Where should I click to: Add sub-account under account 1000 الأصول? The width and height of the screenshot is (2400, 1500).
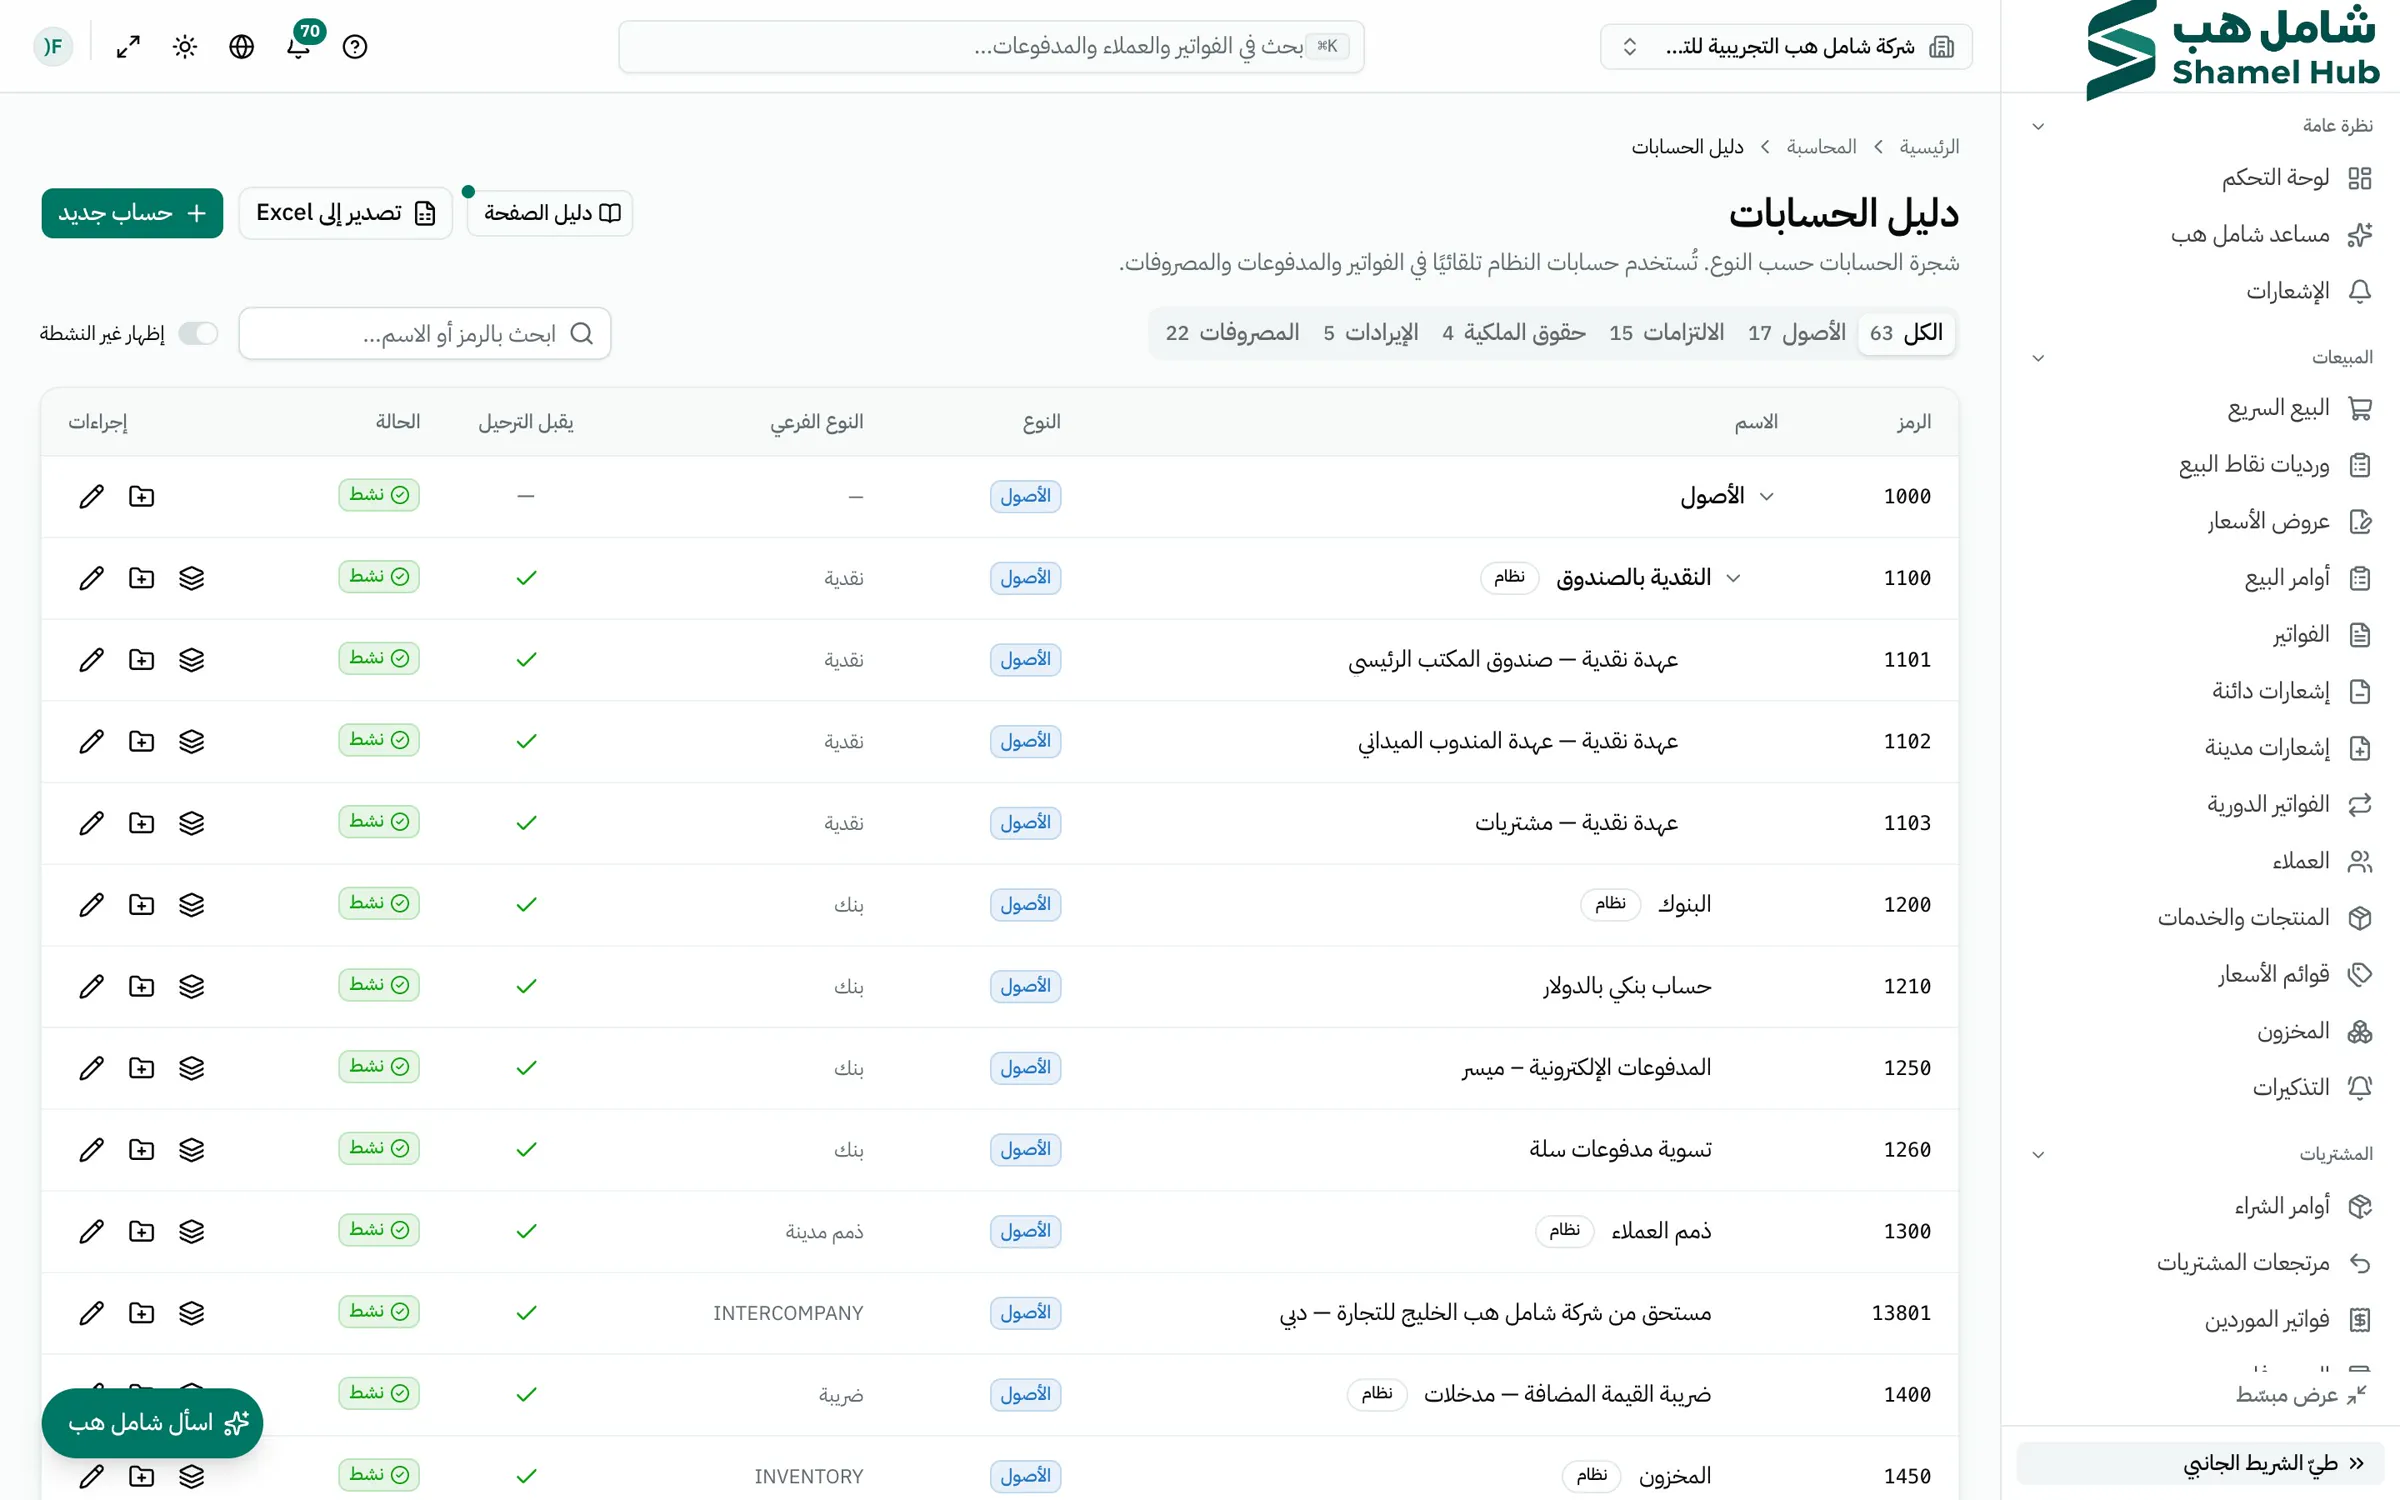click(141, 496)
